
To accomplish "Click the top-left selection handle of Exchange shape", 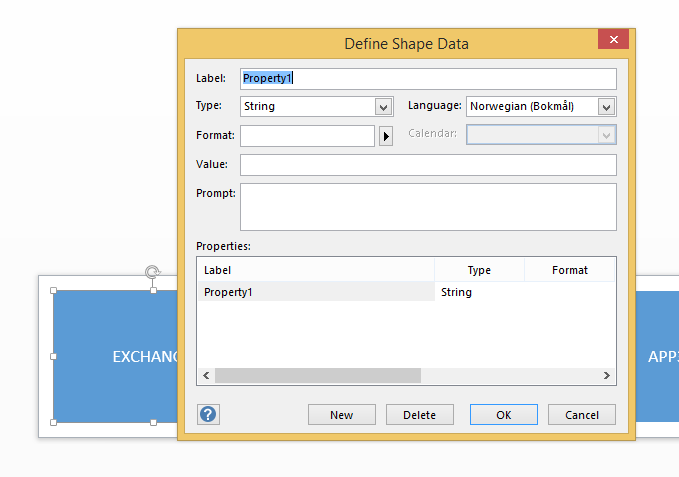I will [x=53, y=290].
